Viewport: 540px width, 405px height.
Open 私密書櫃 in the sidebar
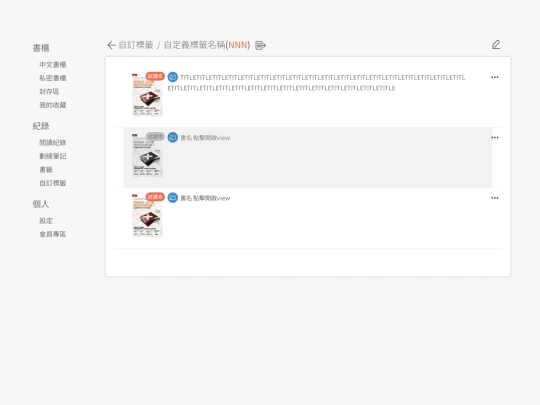53,78
